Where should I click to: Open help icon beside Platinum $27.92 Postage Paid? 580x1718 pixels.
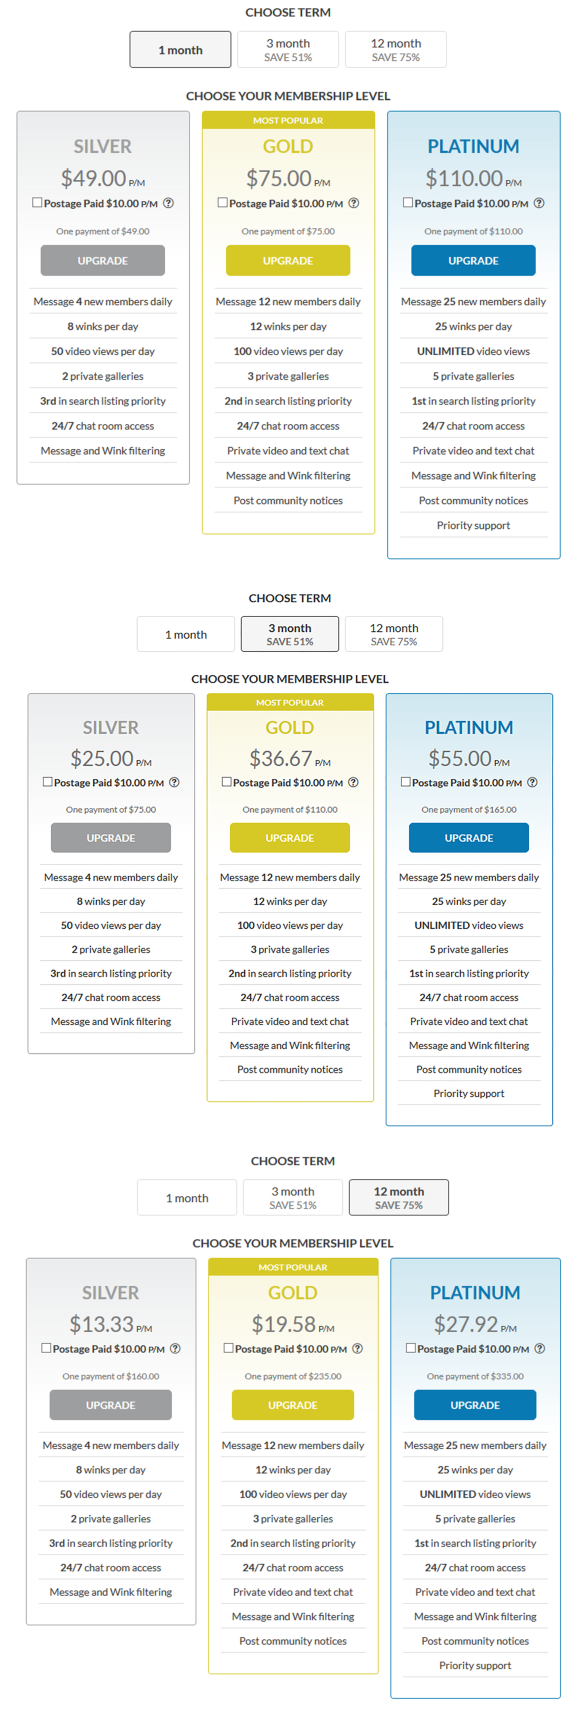(x=540, y=1348)
